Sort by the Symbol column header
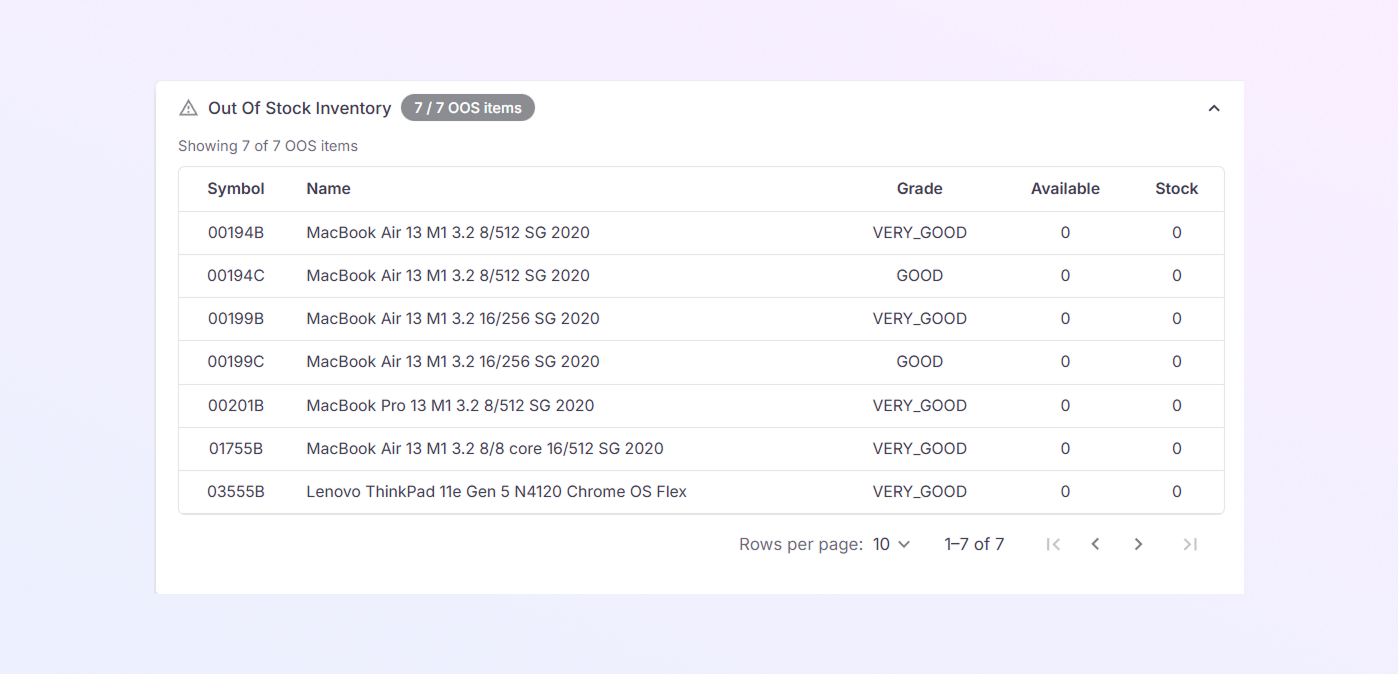 coord(236,189)
